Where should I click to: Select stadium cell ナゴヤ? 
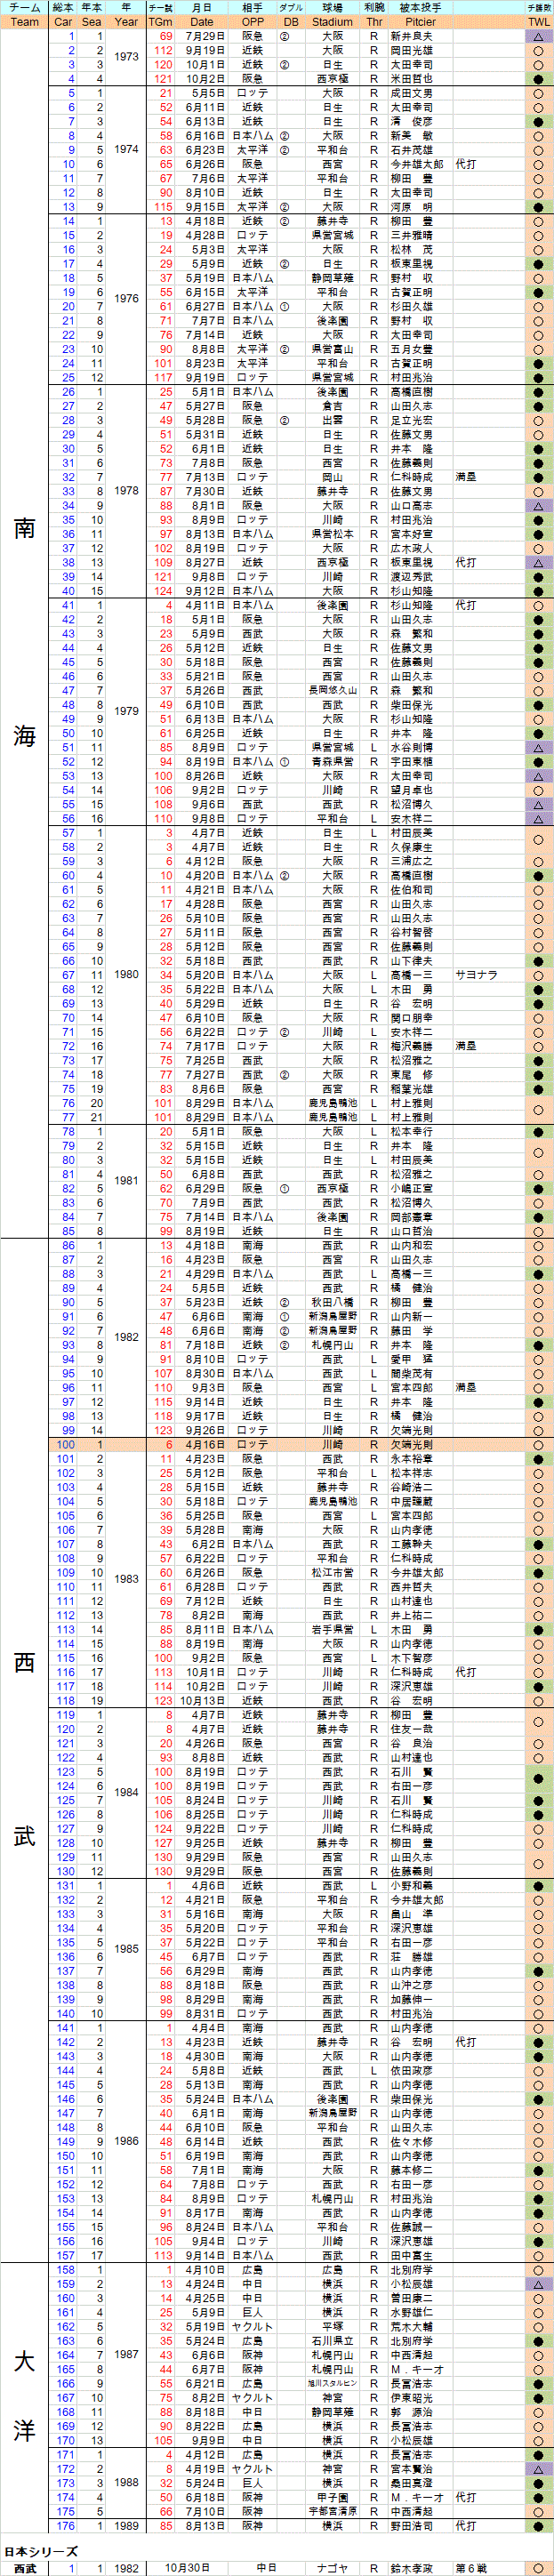tap(332, 2568)
